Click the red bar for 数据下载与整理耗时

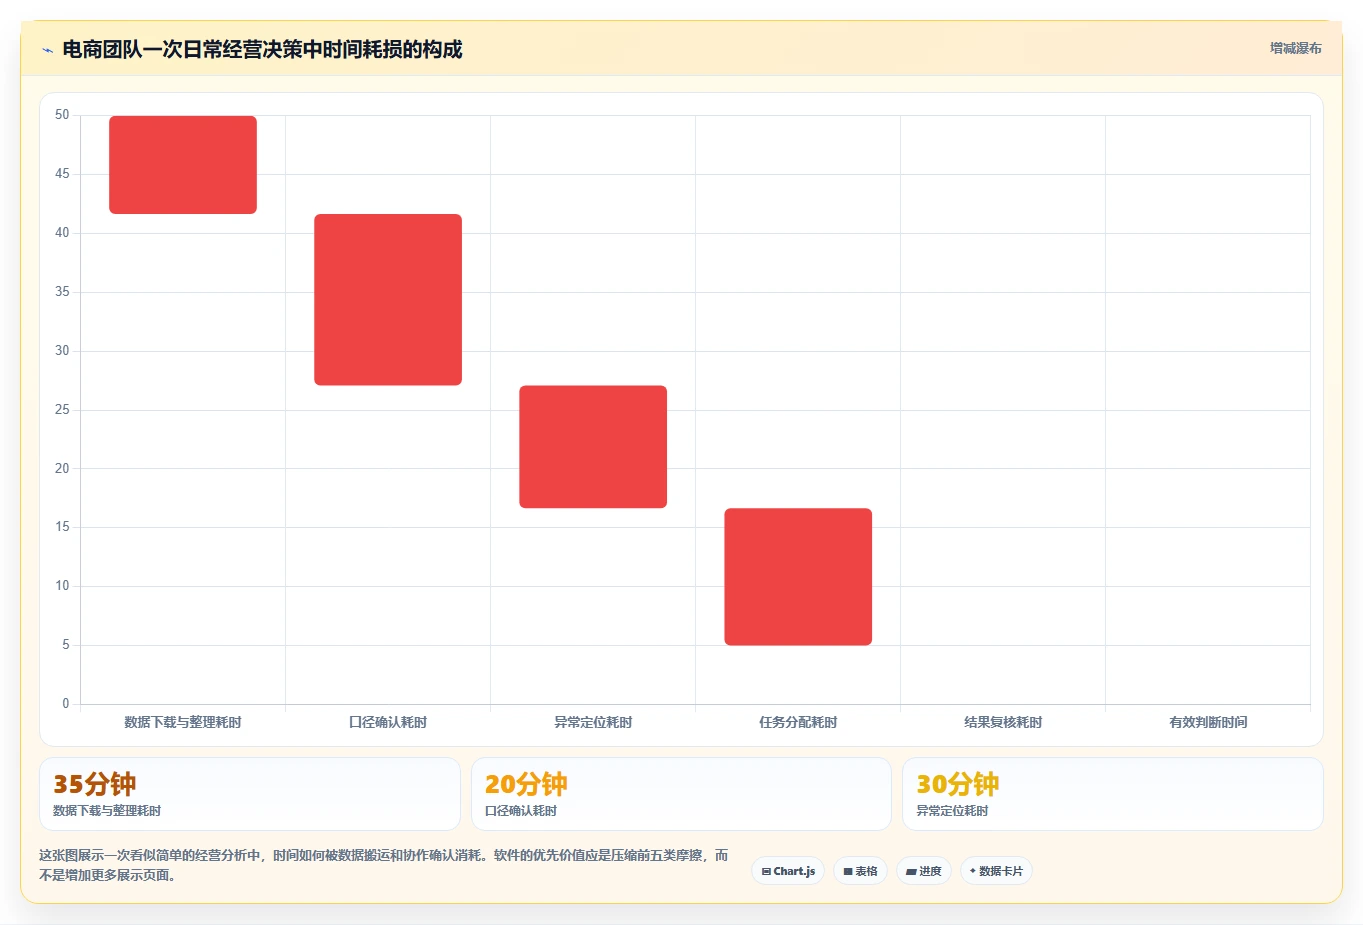coord(183,165)
